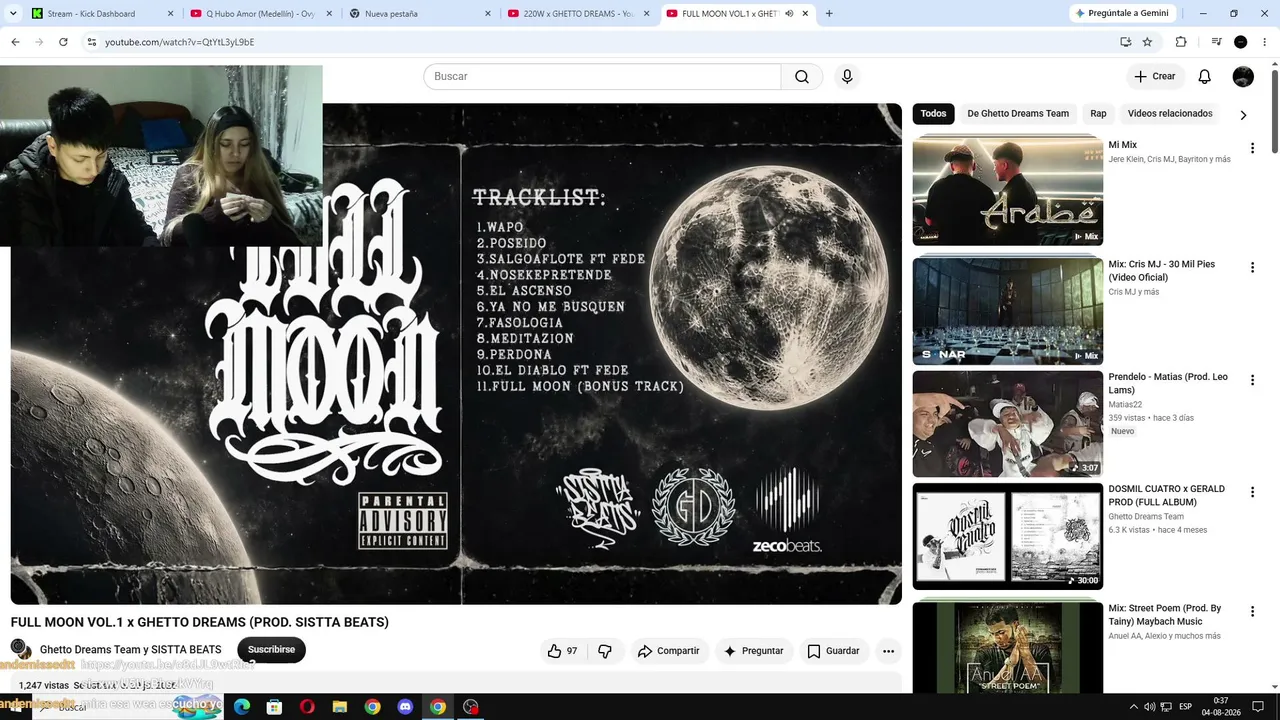This screenshot has height=720, width=1280.
Task: Click the Preguntar button
Action: [753, 651]
